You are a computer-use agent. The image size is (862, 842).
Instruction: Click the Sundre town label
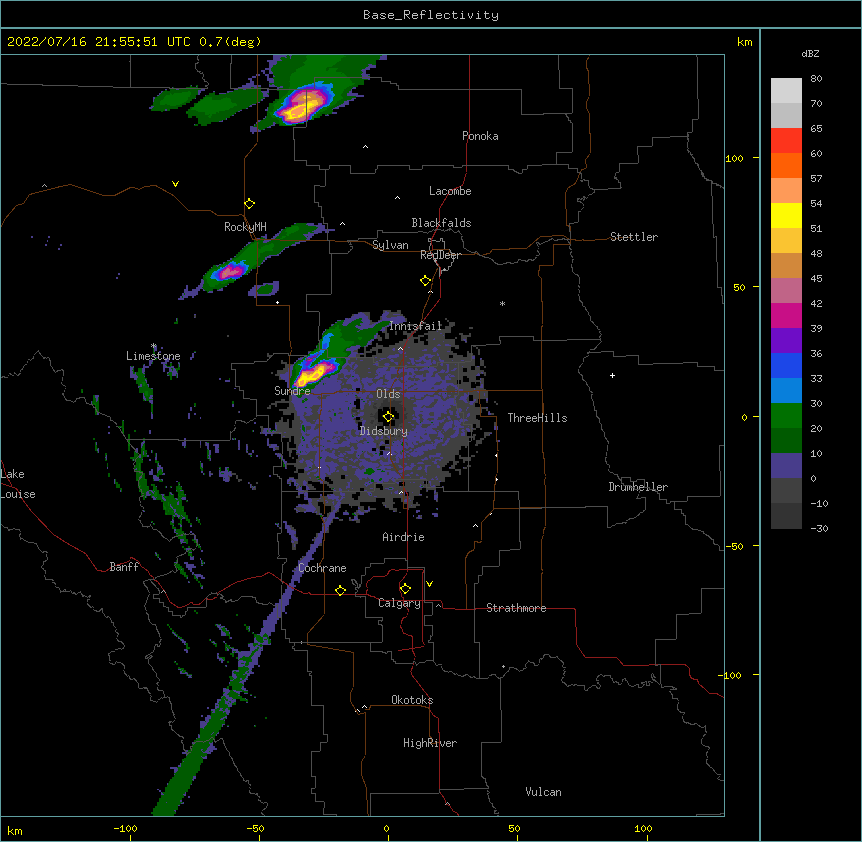(x=292, y=391)
